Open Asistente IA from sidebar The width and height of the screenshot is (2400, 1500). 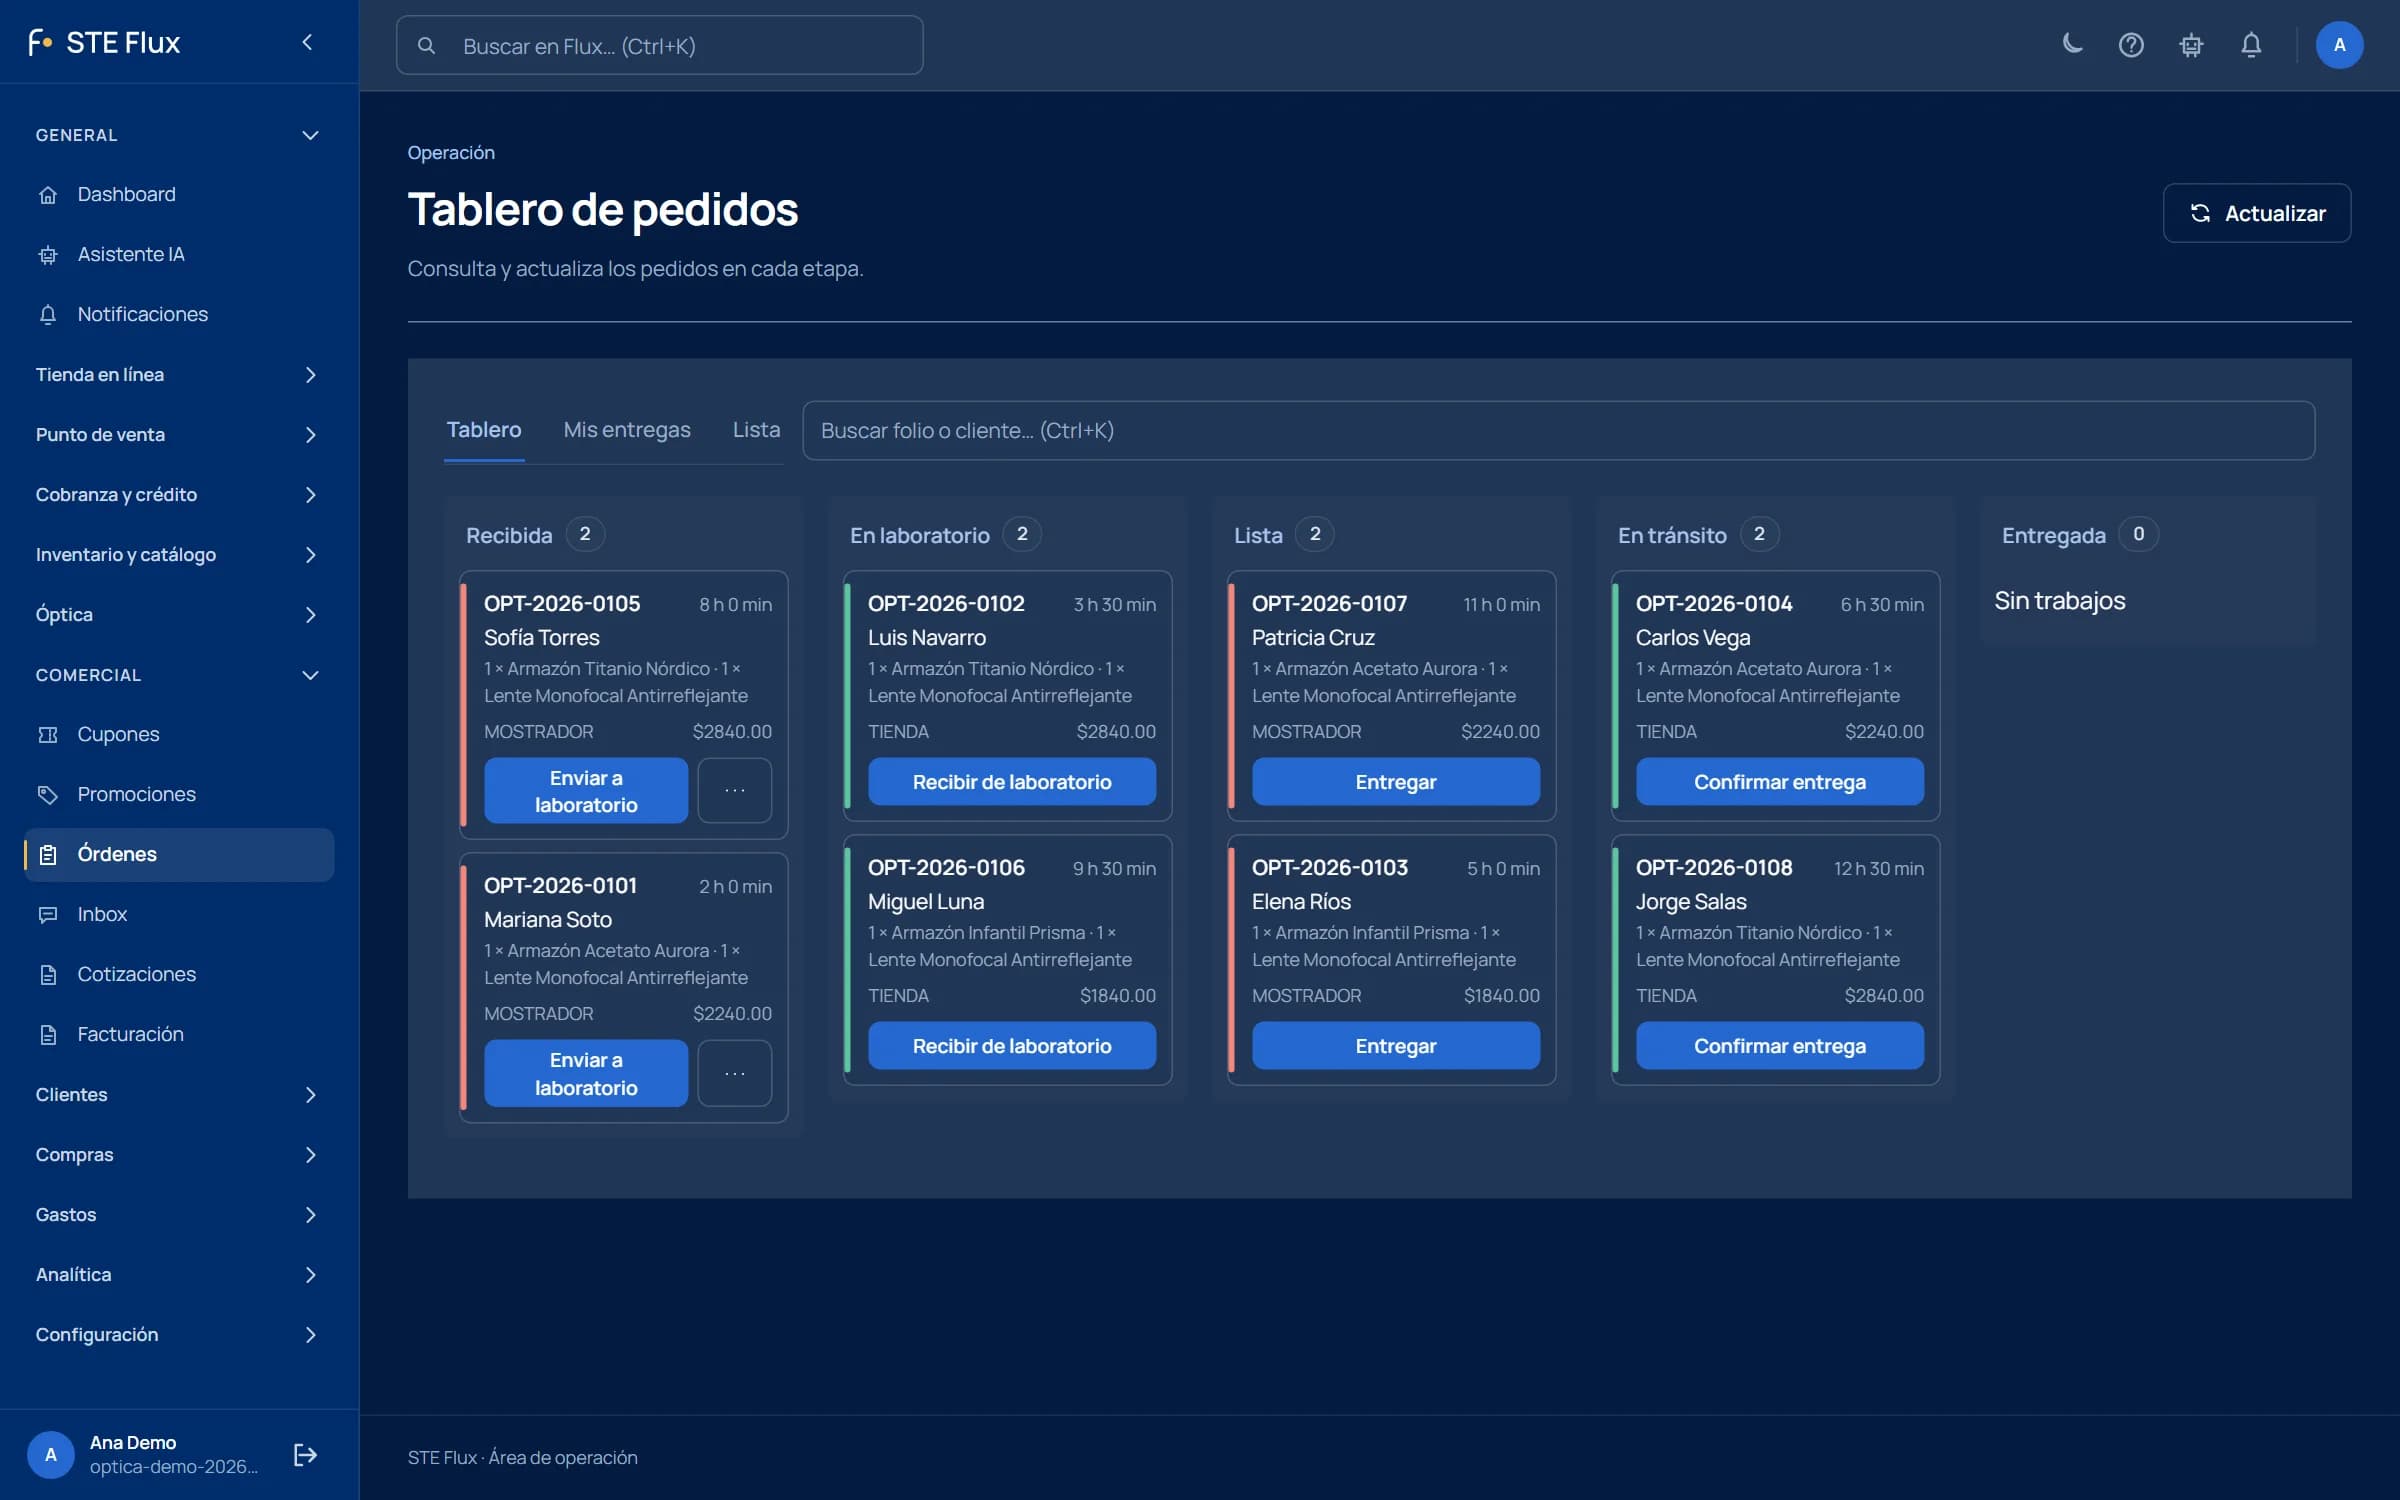tap(180, 254)
